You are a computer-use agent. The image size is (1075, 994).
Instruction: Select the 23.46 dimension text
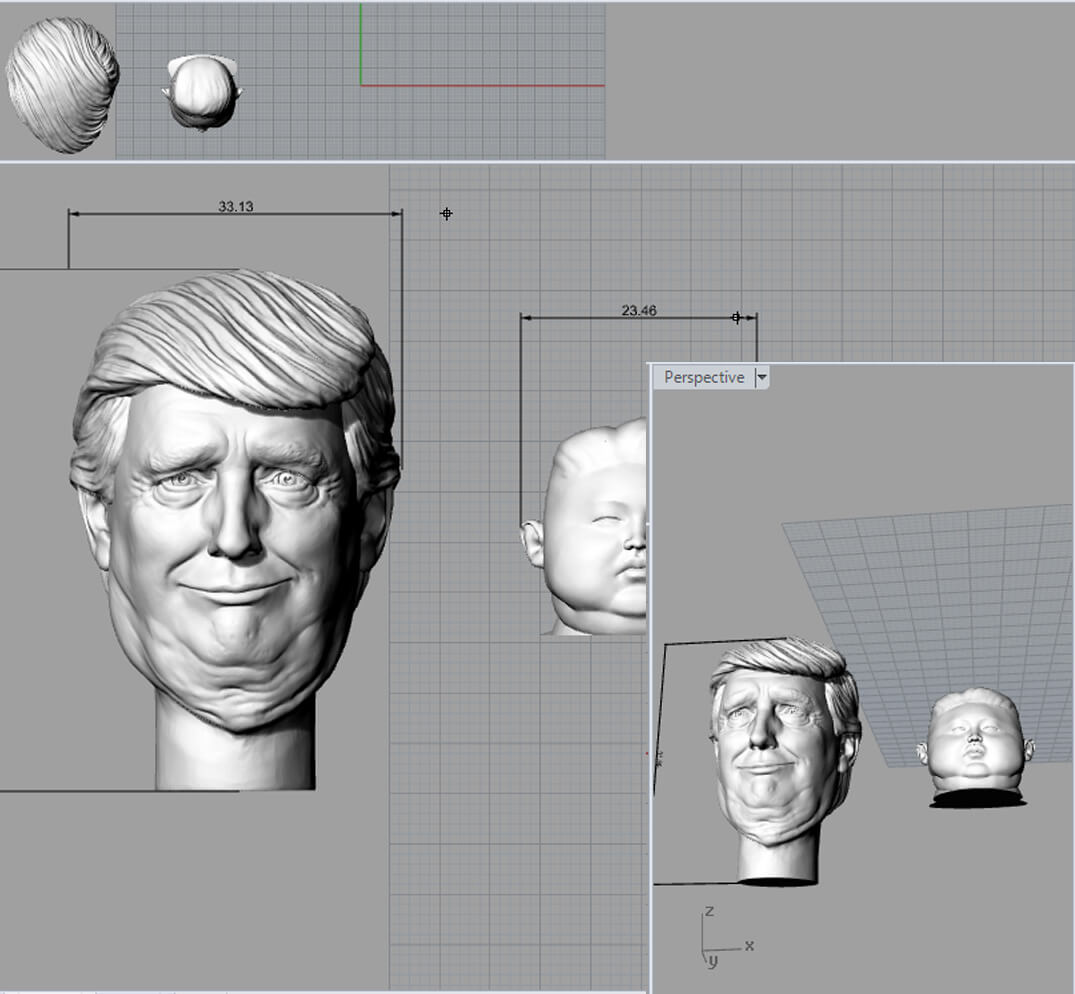tap(639, 311)
